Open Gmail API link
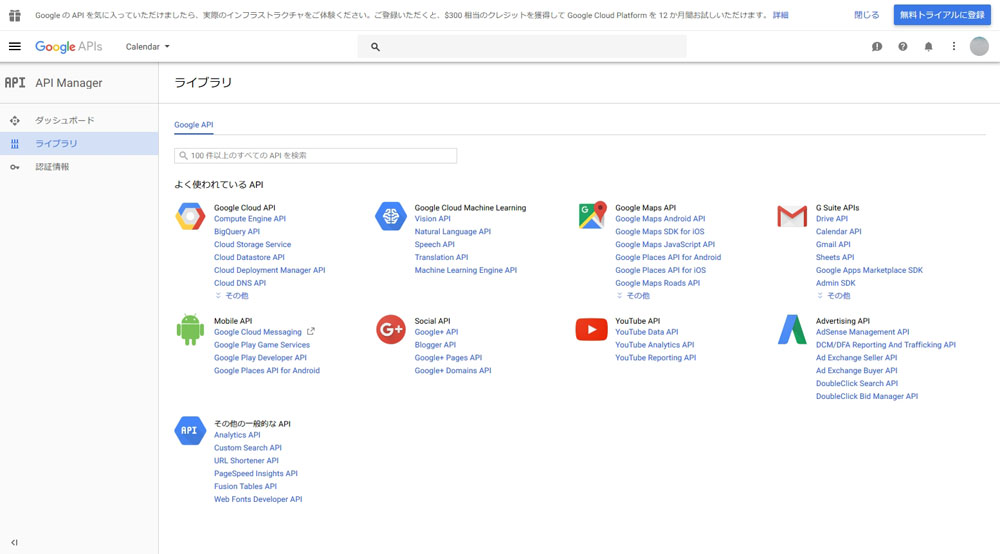 [x=833, y=244]
